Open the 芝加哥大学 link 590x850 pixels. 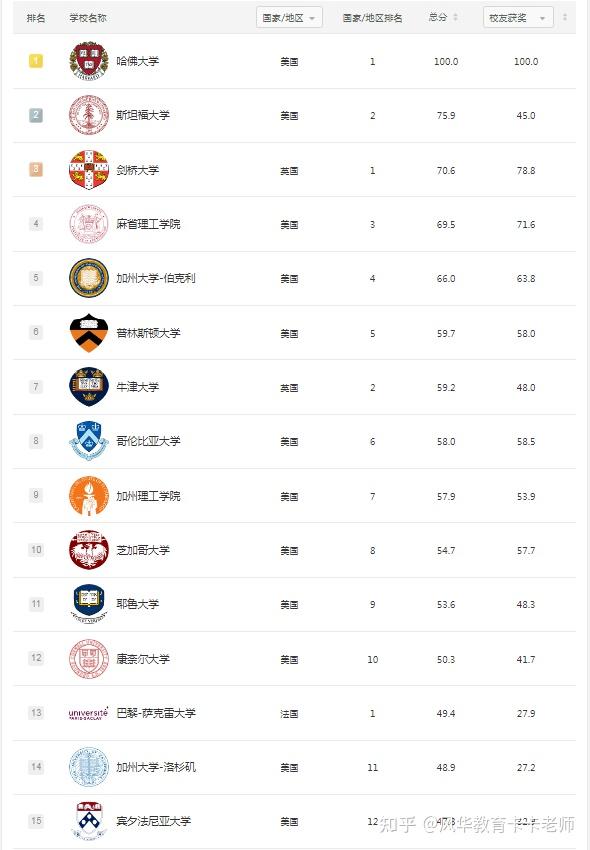(143, 550)
